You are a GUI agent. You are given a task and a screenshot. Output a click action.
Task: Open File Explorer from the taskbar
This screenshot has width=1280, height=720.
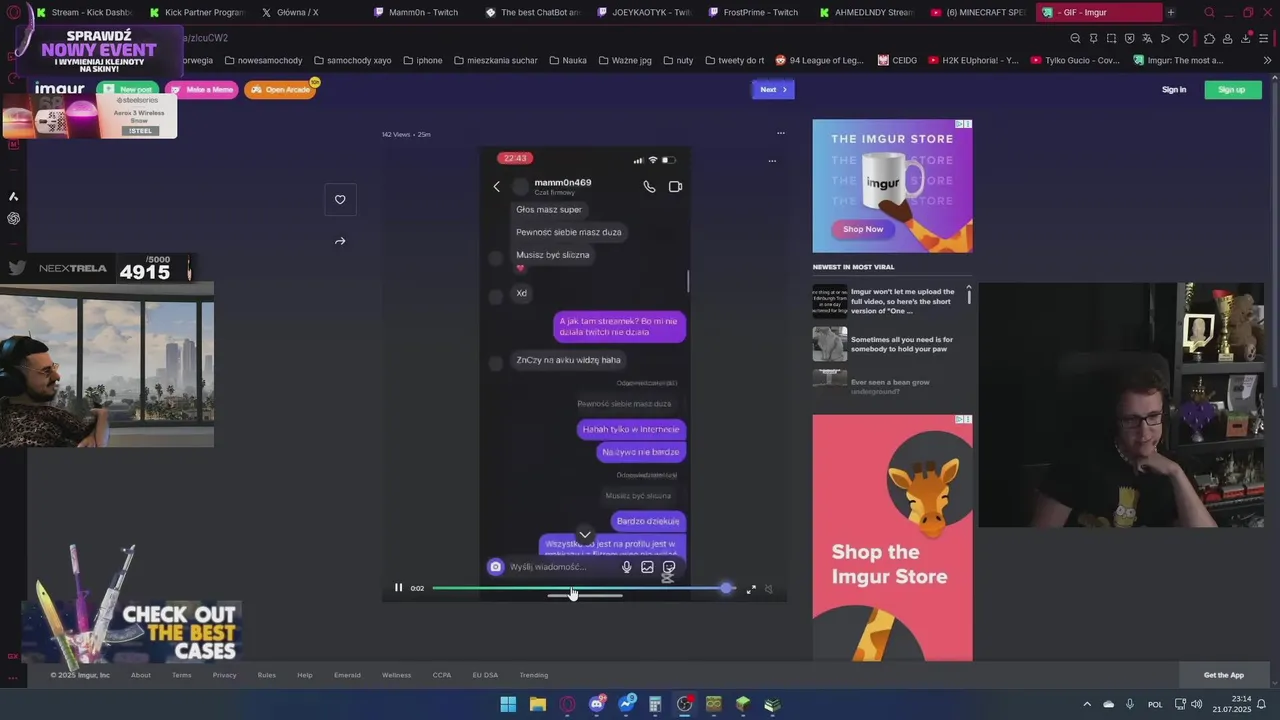(538, 704)
